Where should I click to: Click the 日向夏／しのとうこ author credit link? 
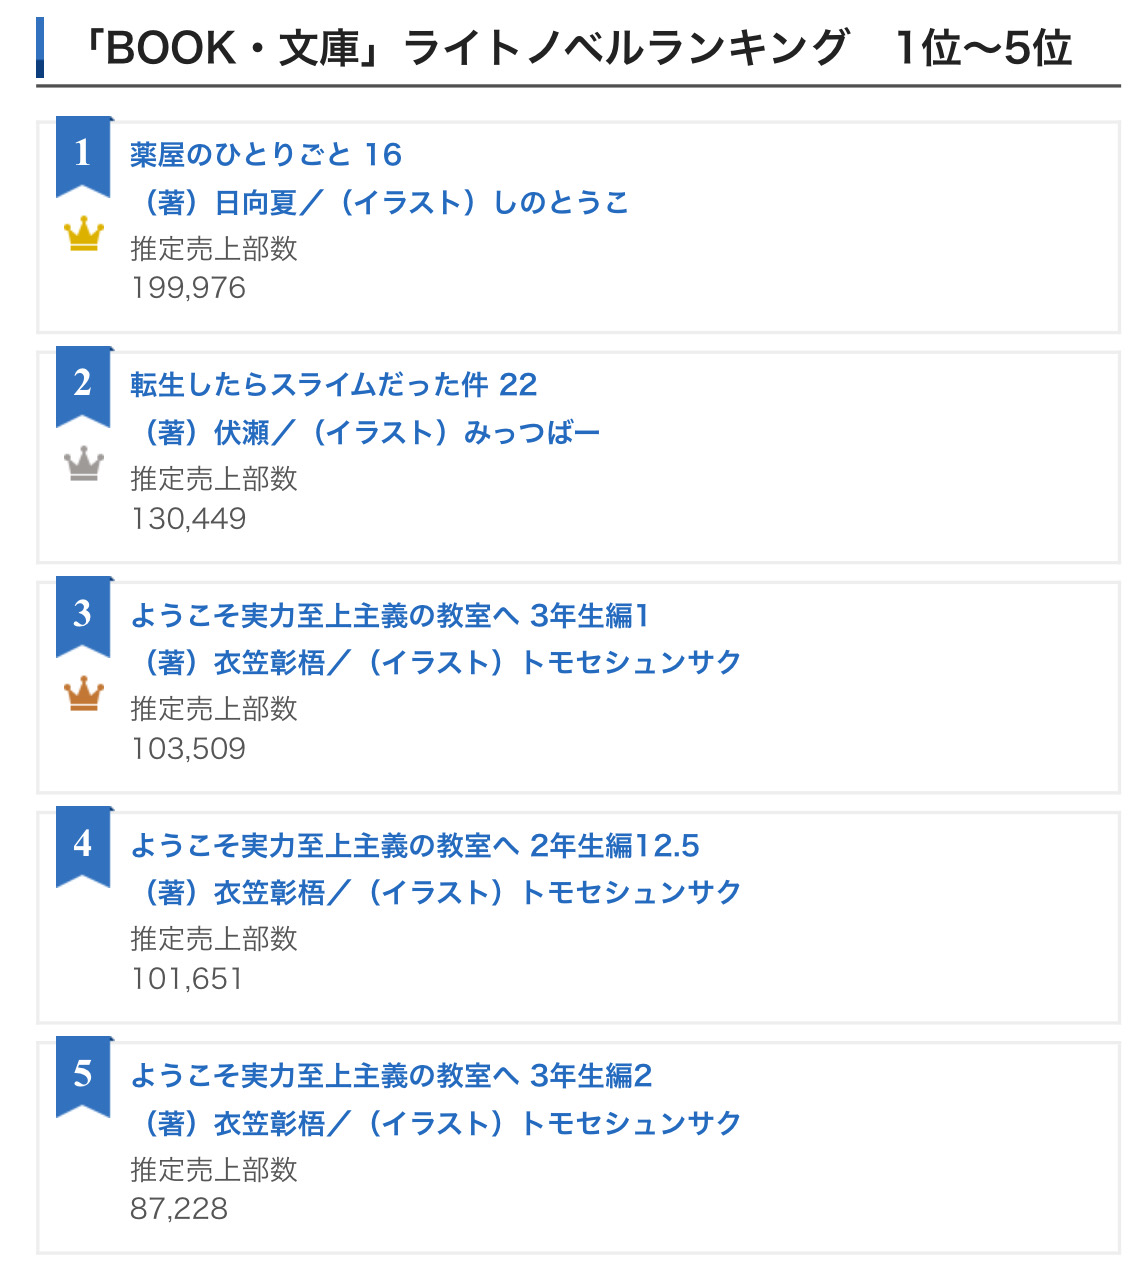[x=380, y=203]
